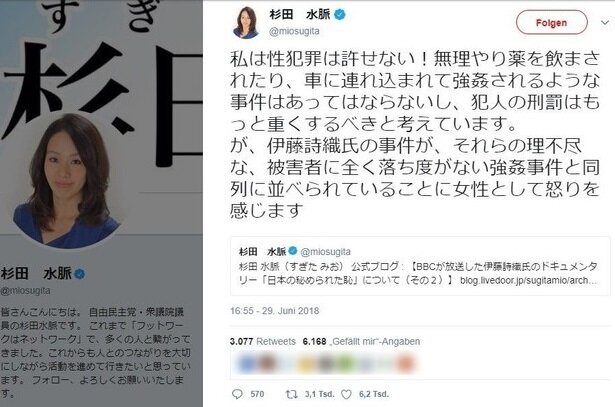Click profile name 杉田 水脈 in sidebar
The height and width of the screenshot is (407, 615).
pos(36,273)
